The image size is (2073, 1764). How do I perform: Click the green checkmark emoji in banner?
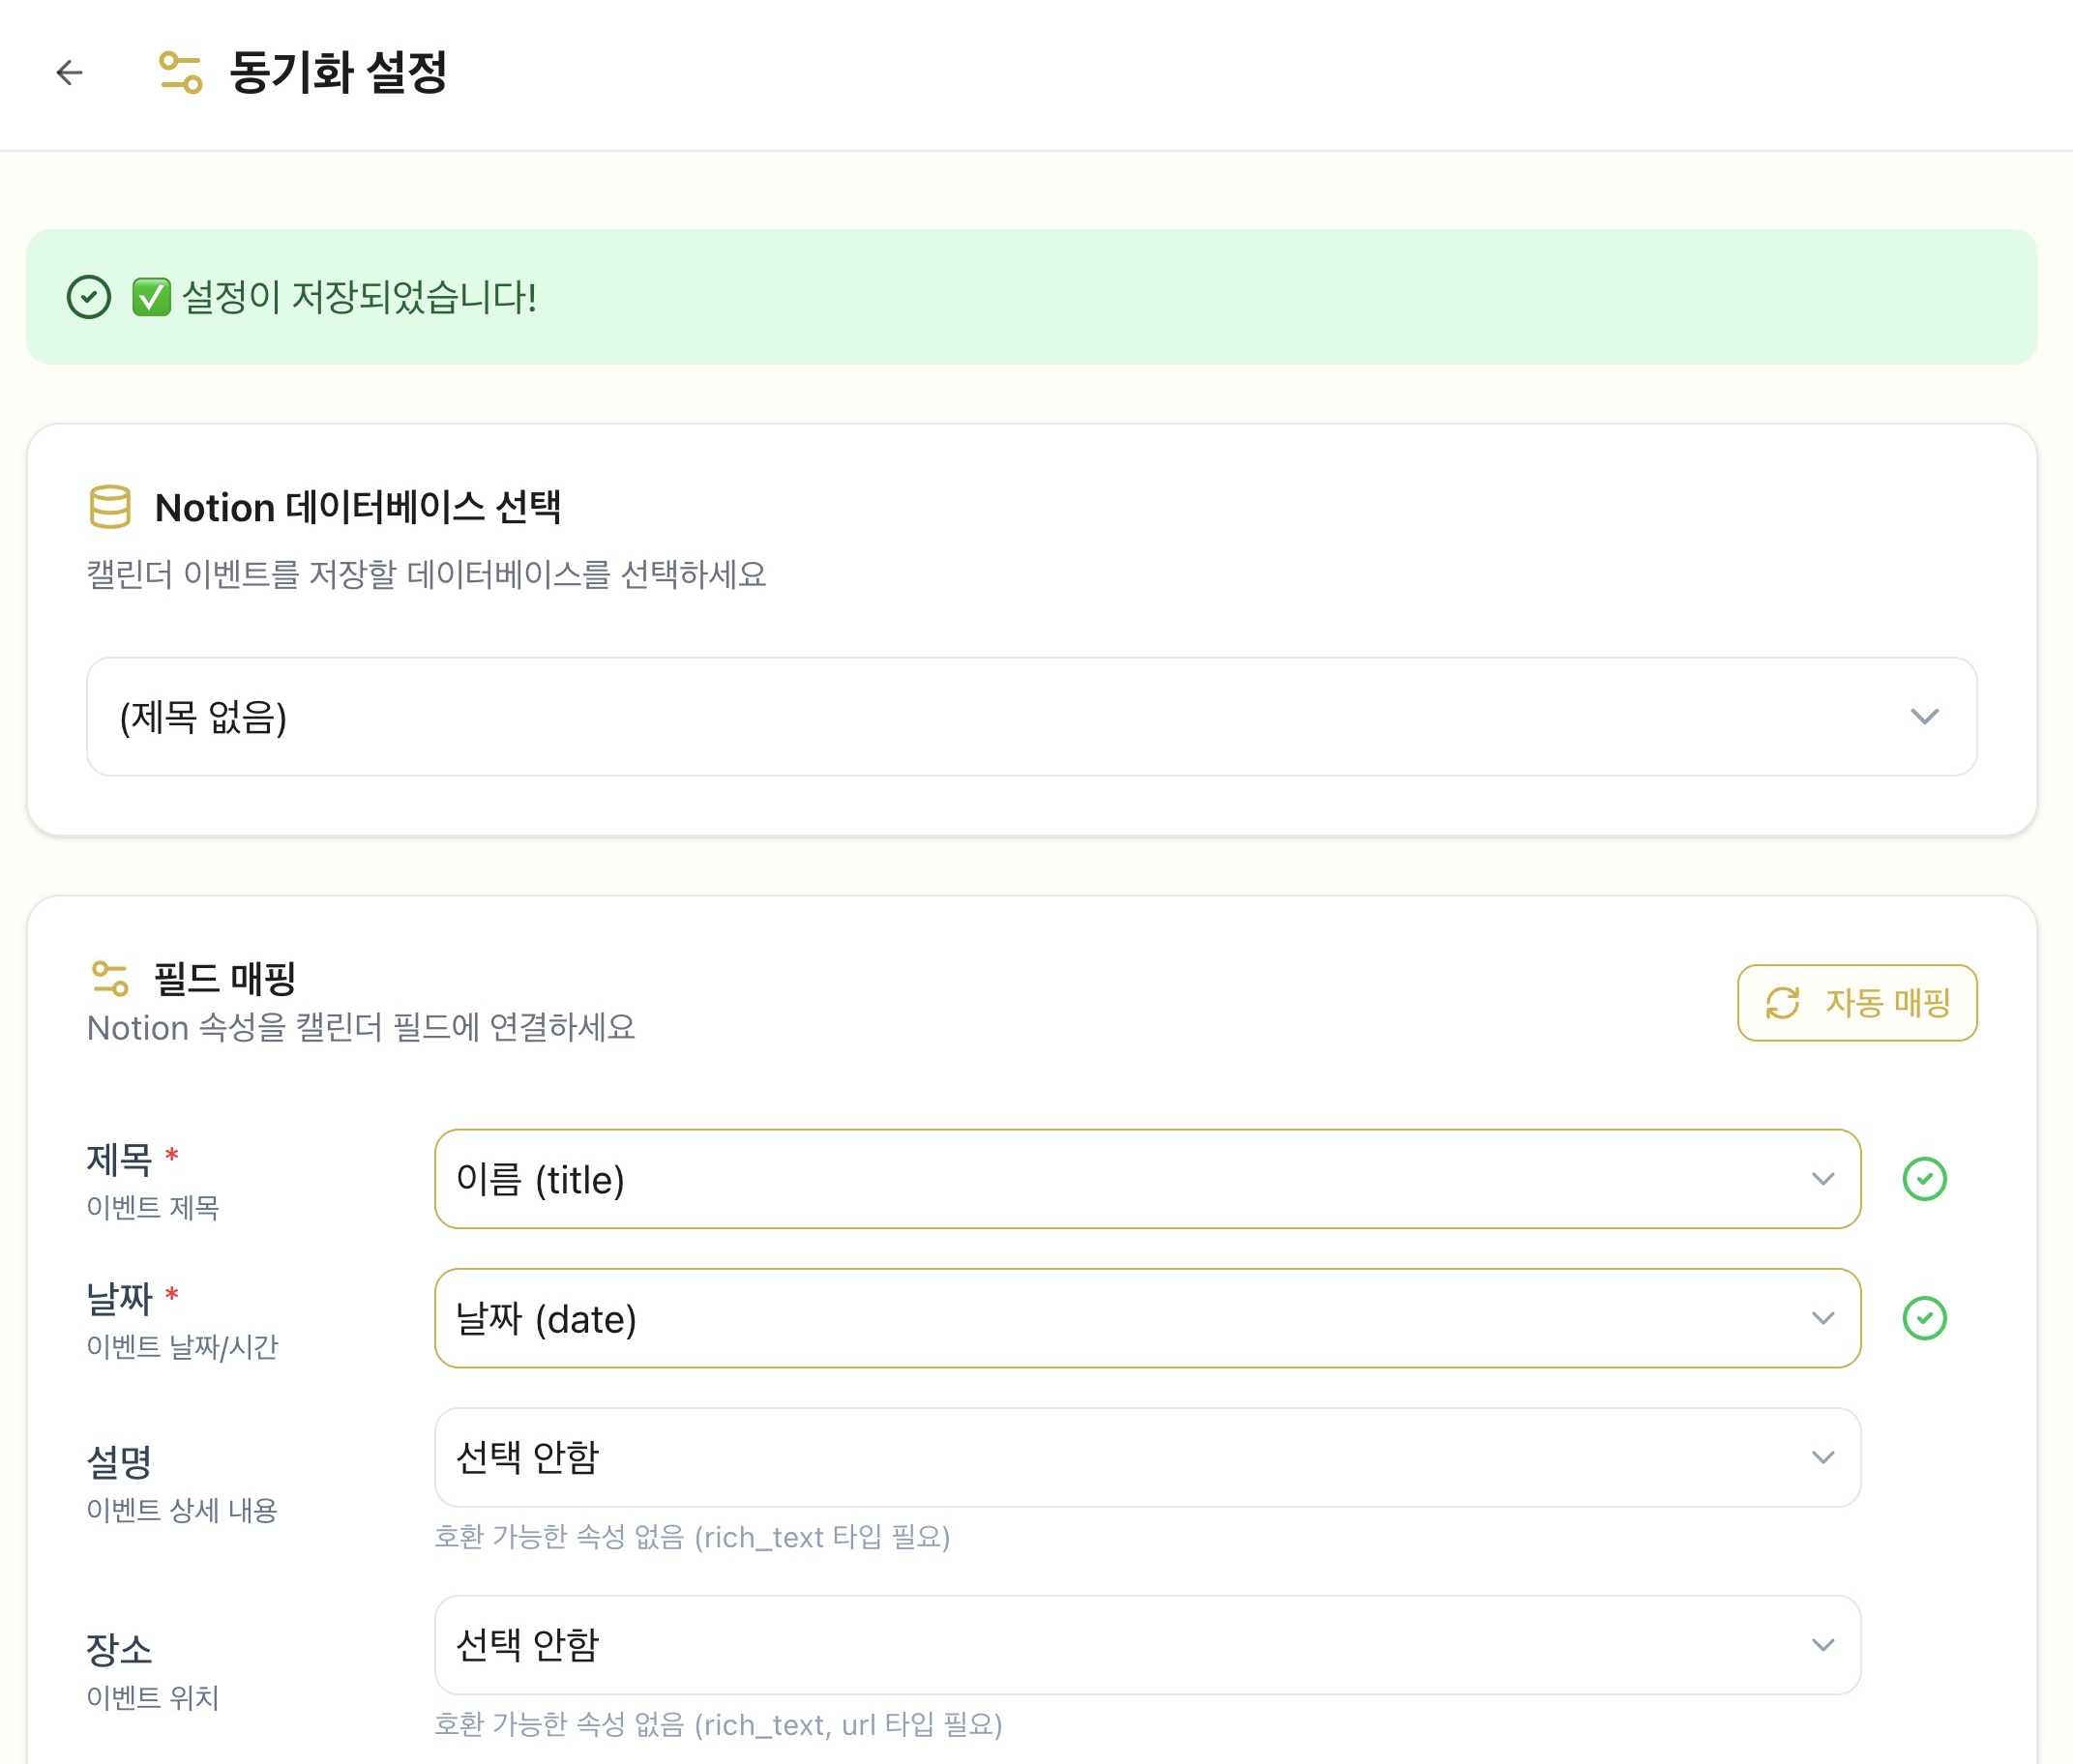[152, 297]
